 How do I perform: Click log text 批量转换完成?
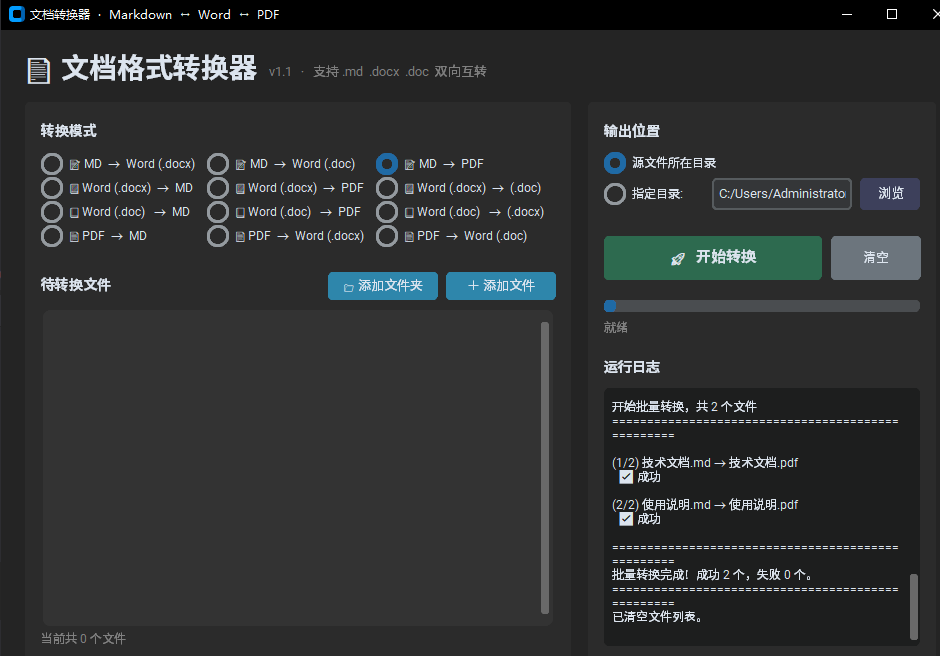[x=650, y=574]
